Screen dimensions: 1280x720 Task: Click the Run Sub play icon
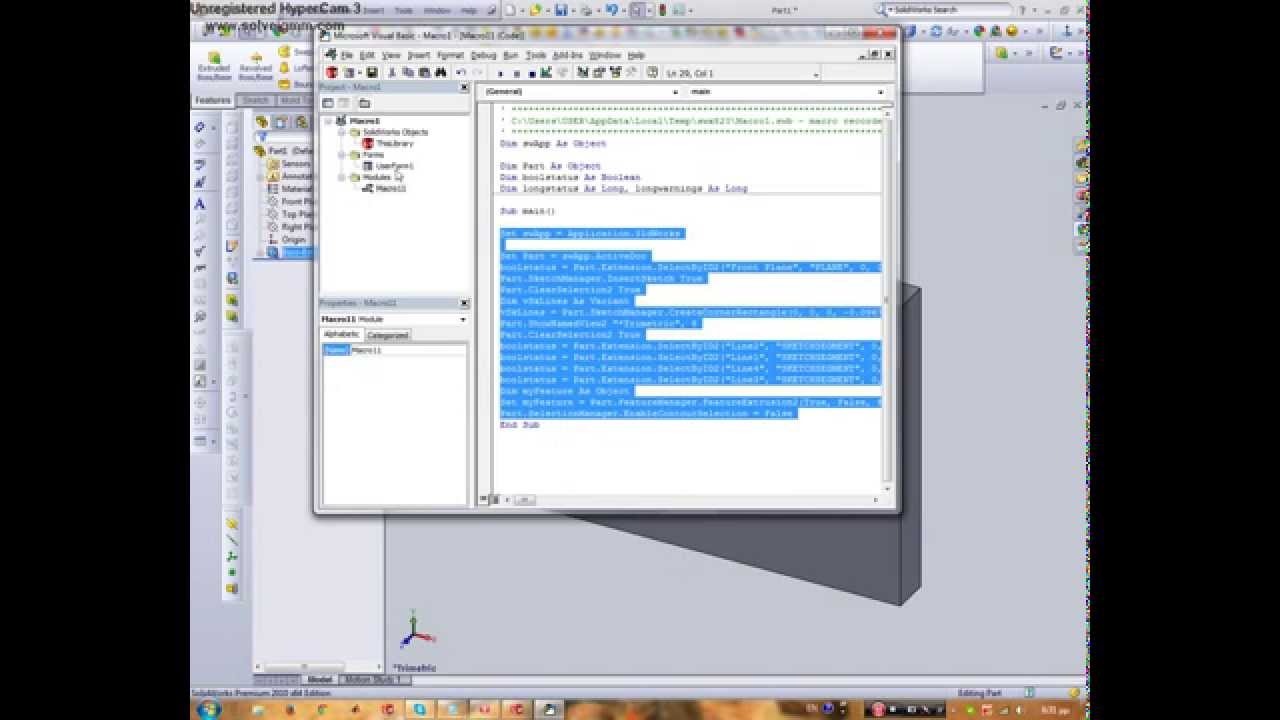[x=500, y=73]
